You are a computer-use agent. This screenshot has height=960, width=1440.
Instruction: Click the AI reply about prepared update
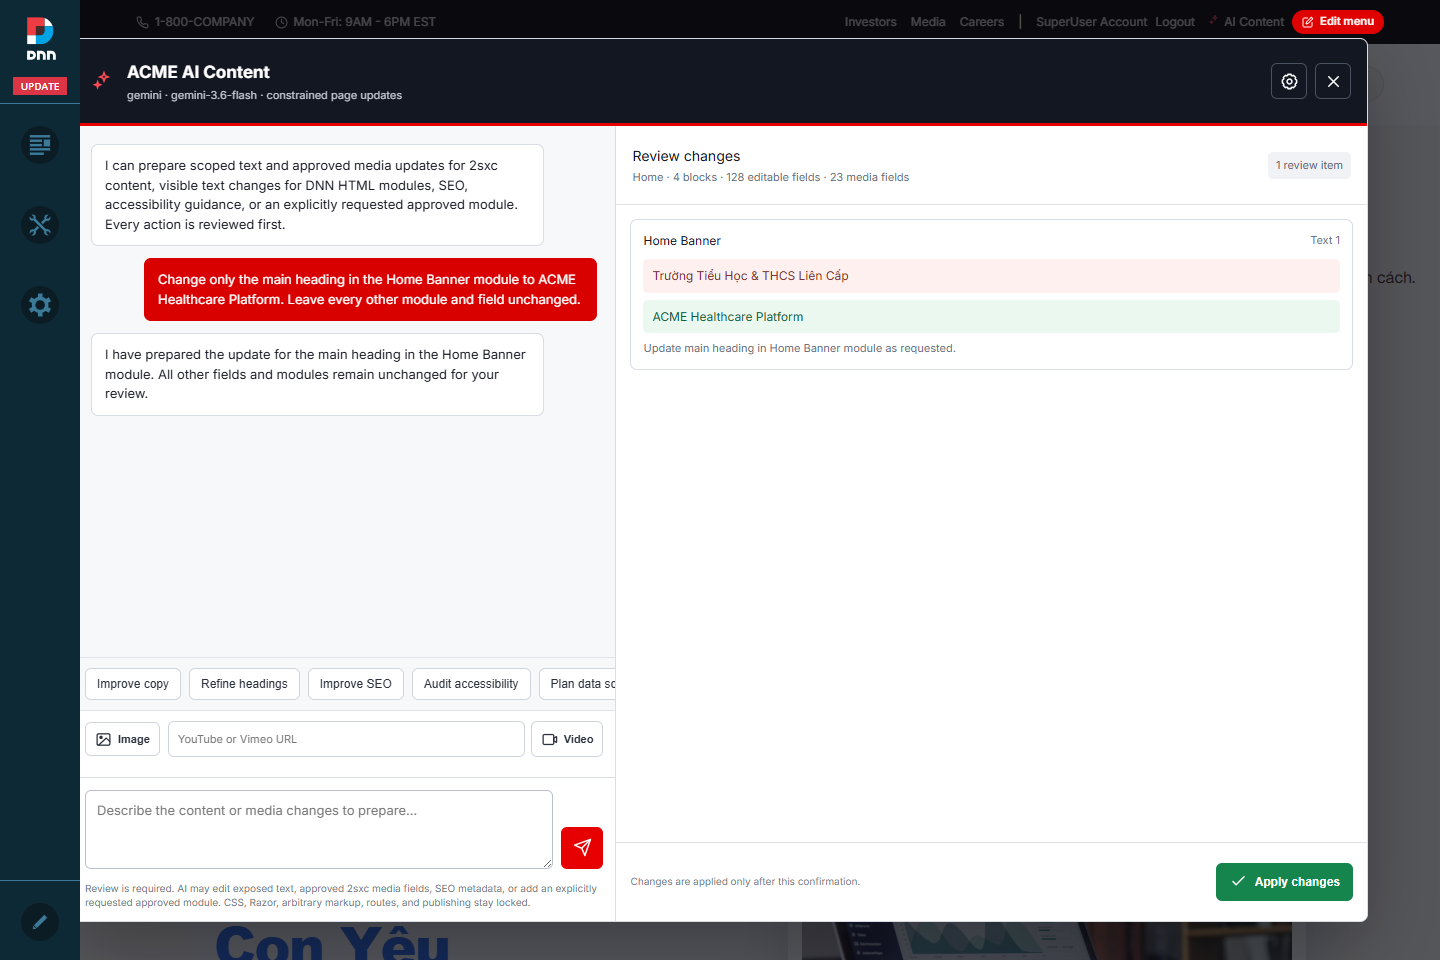(317, 374)
